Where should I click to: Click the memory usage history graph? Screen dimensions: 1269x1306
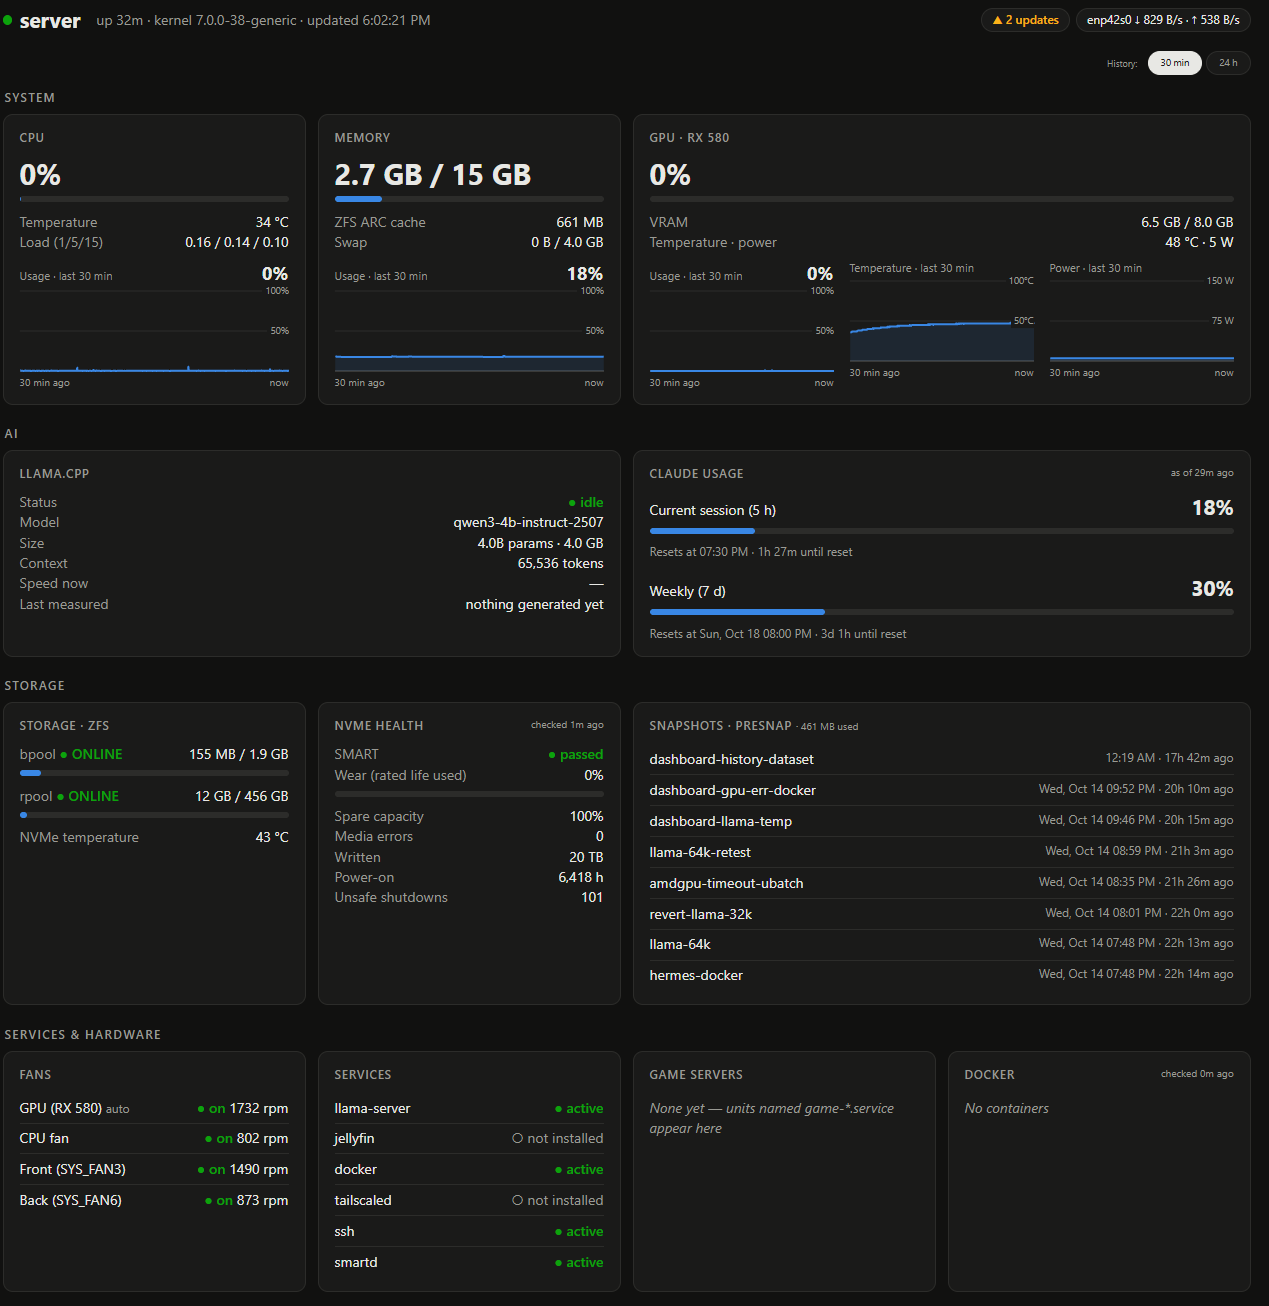(x=469, y=331)
